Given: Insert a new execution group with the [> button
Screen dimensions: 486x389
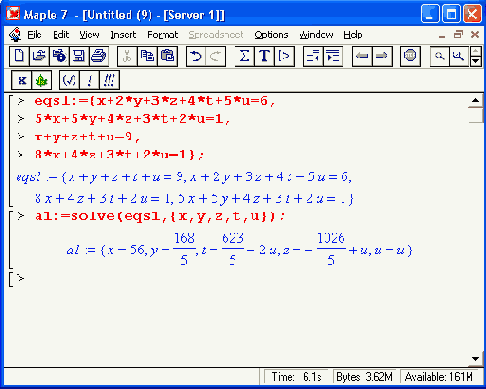Looking at the screenshot, I should (284, 56).
